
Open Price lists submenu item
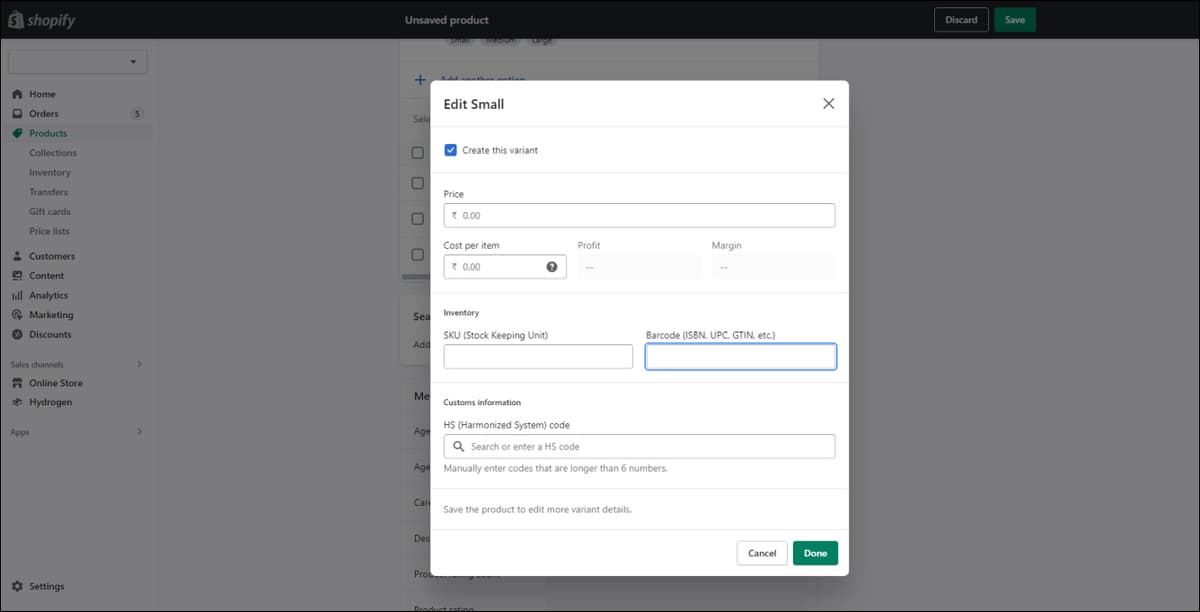click(50, 231)
